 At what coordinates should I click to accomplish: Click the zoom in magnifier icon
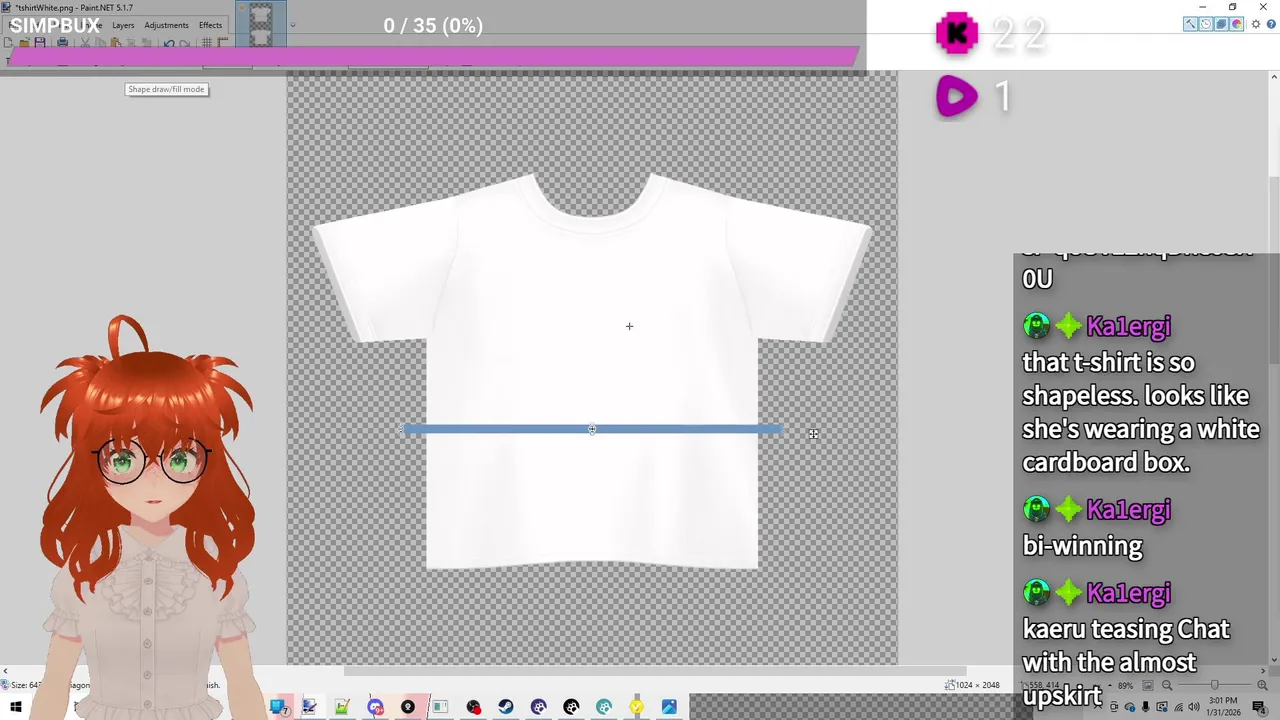coord(1262,685)
